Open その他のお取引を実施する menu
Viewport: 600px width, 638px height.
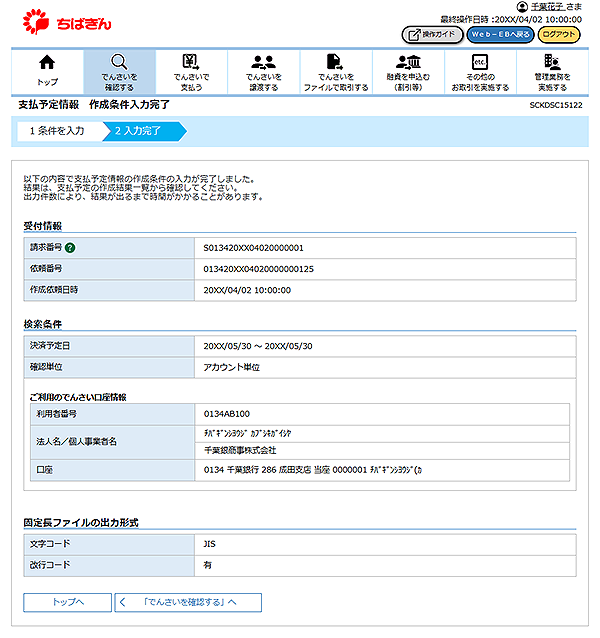480,72
